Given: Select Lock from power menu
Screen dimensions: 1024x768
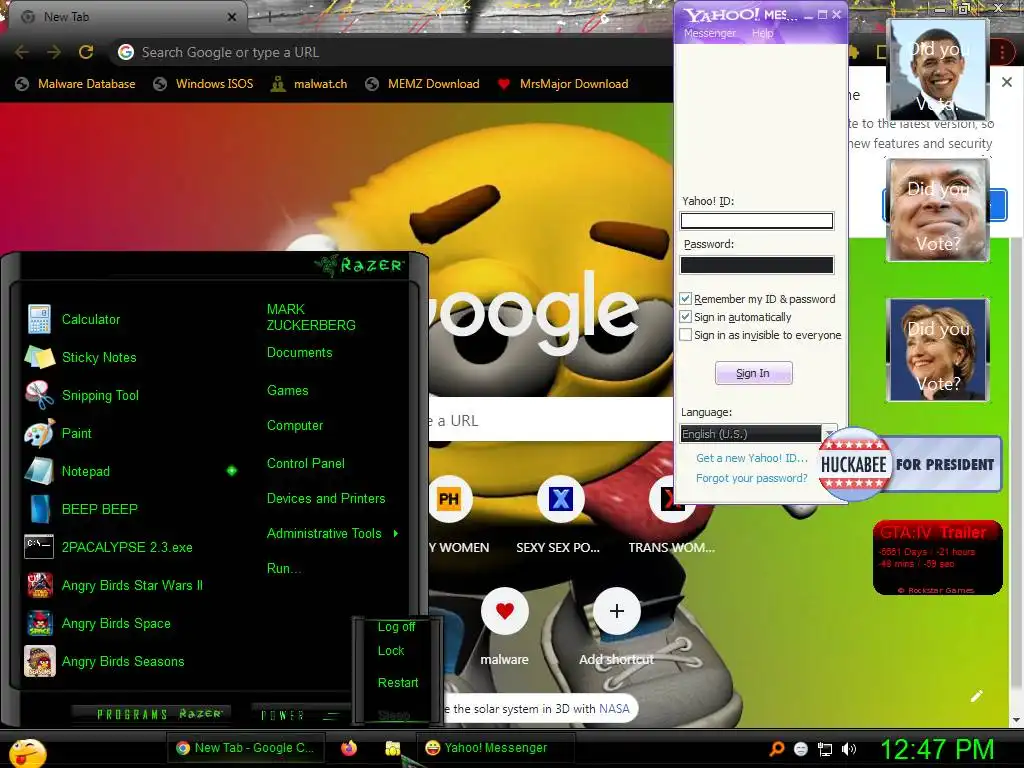Looking at the screenshot, I should coord(391,650).
